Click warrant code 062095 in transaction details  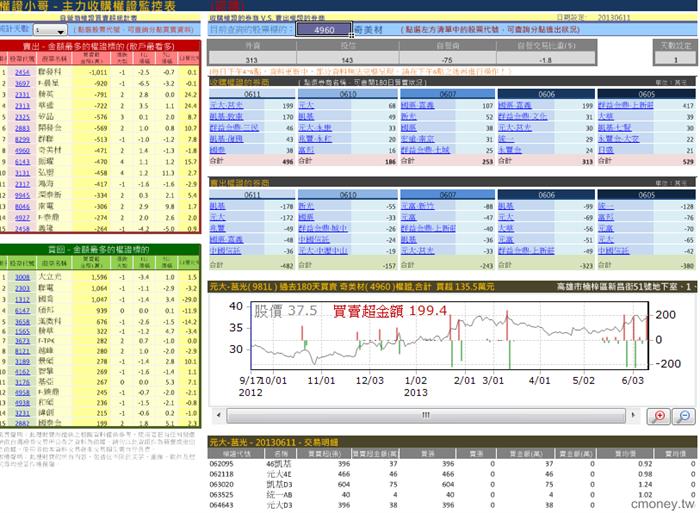[x=221, y=464]
